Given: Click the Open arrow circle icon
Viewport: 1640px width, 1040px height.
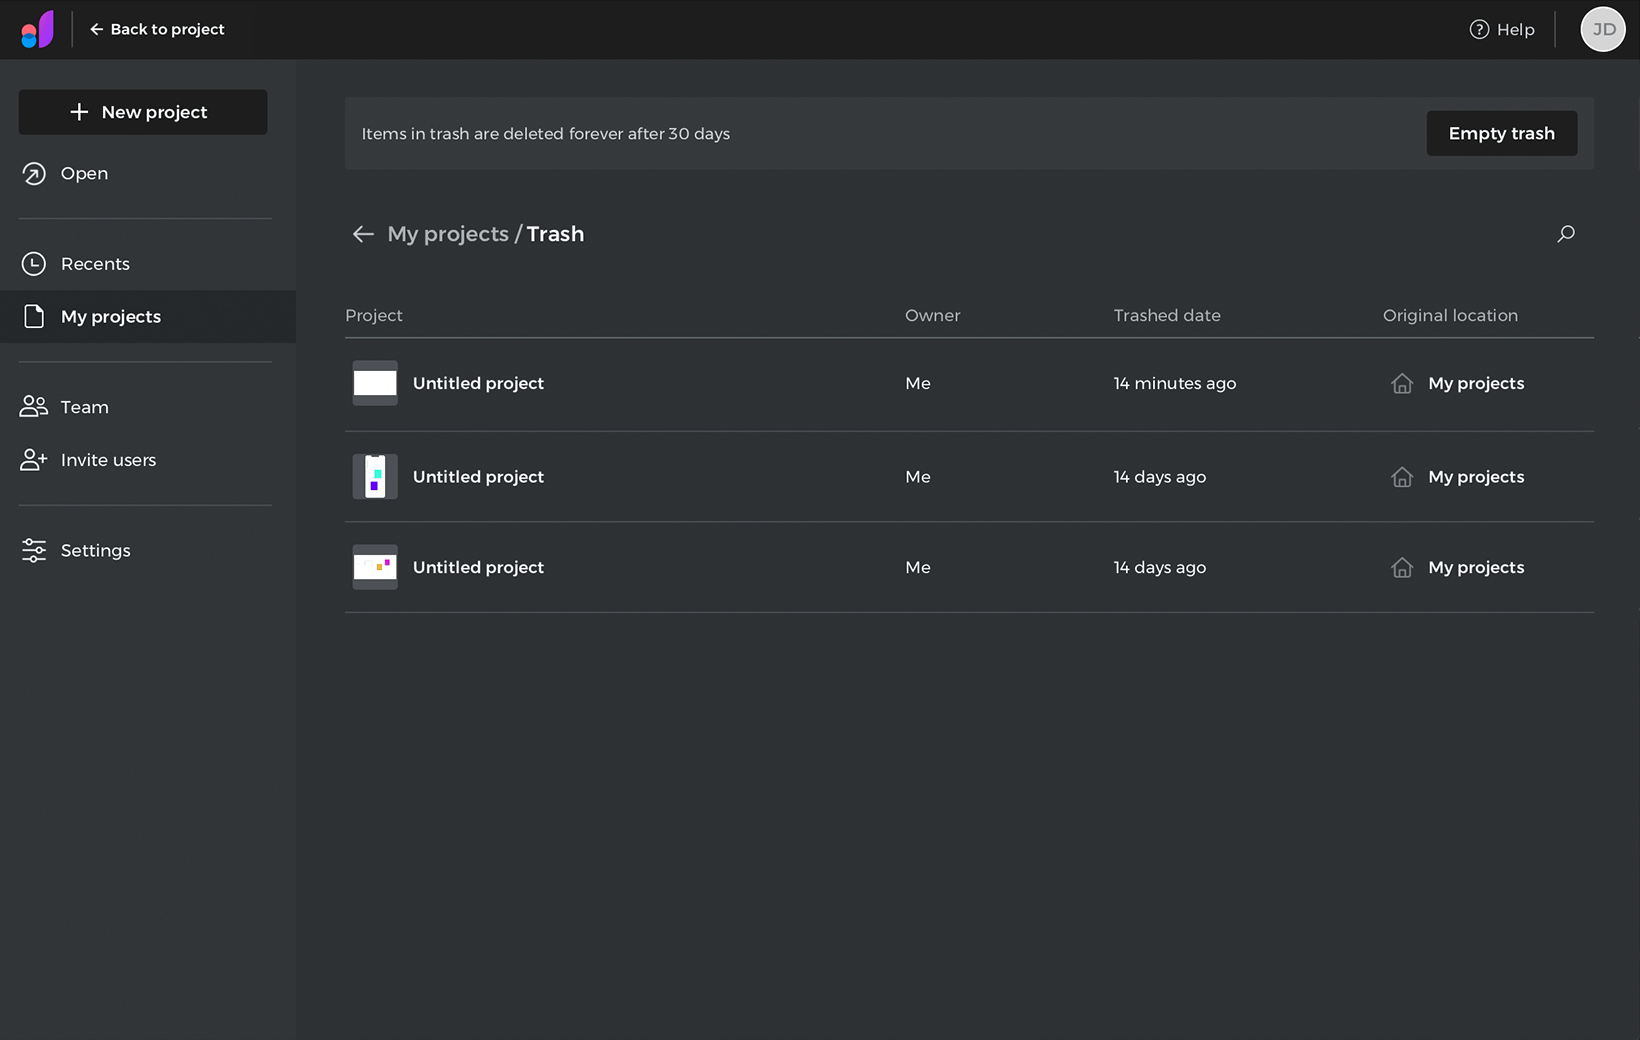Looking at the screenshot, I should (x=34, y=173).
